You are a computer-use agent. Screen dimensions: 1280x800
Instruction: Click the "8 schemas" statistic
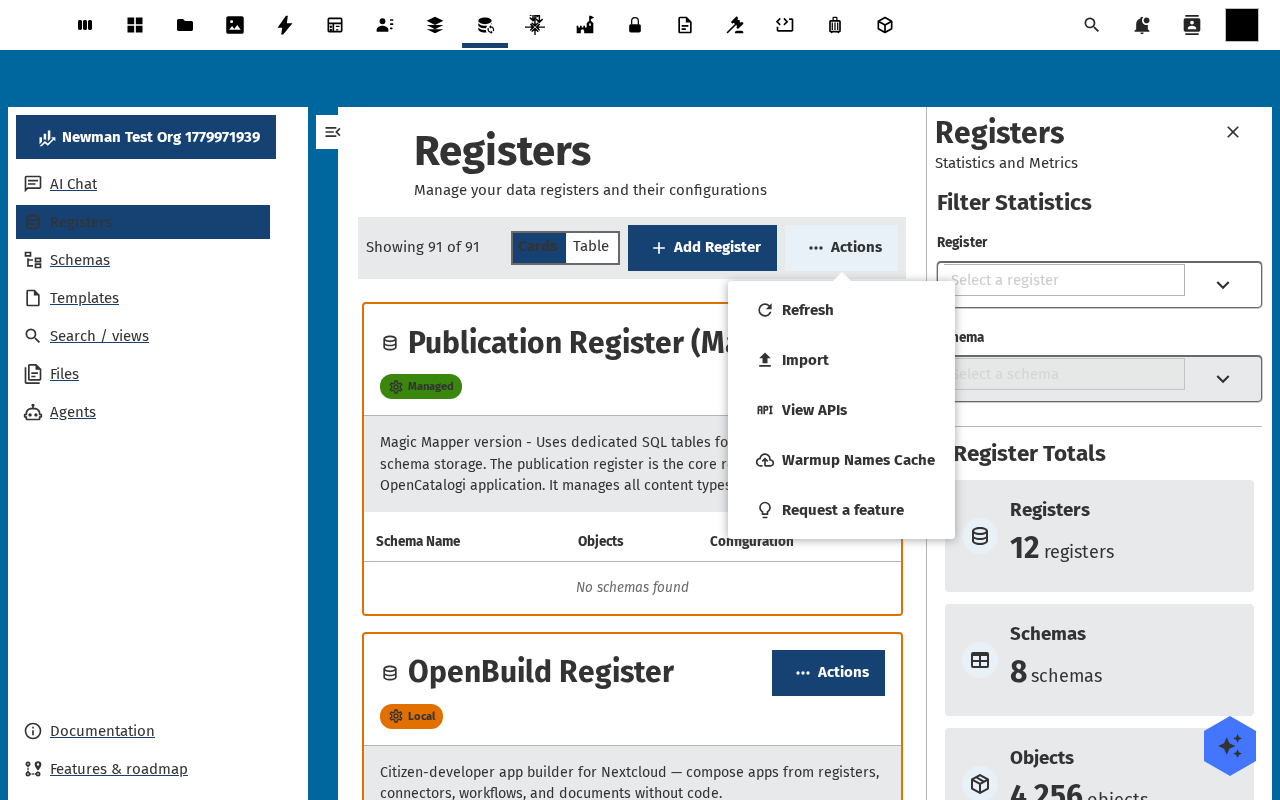click(1056, 672)
